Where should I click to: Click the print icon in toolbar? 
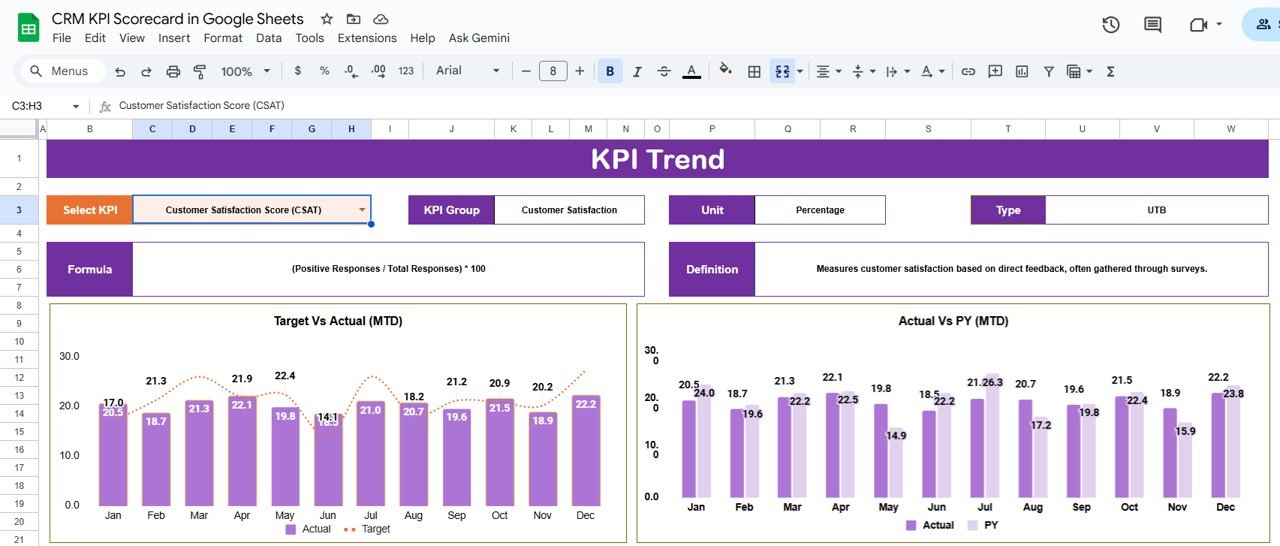click(x=173, y=71)
